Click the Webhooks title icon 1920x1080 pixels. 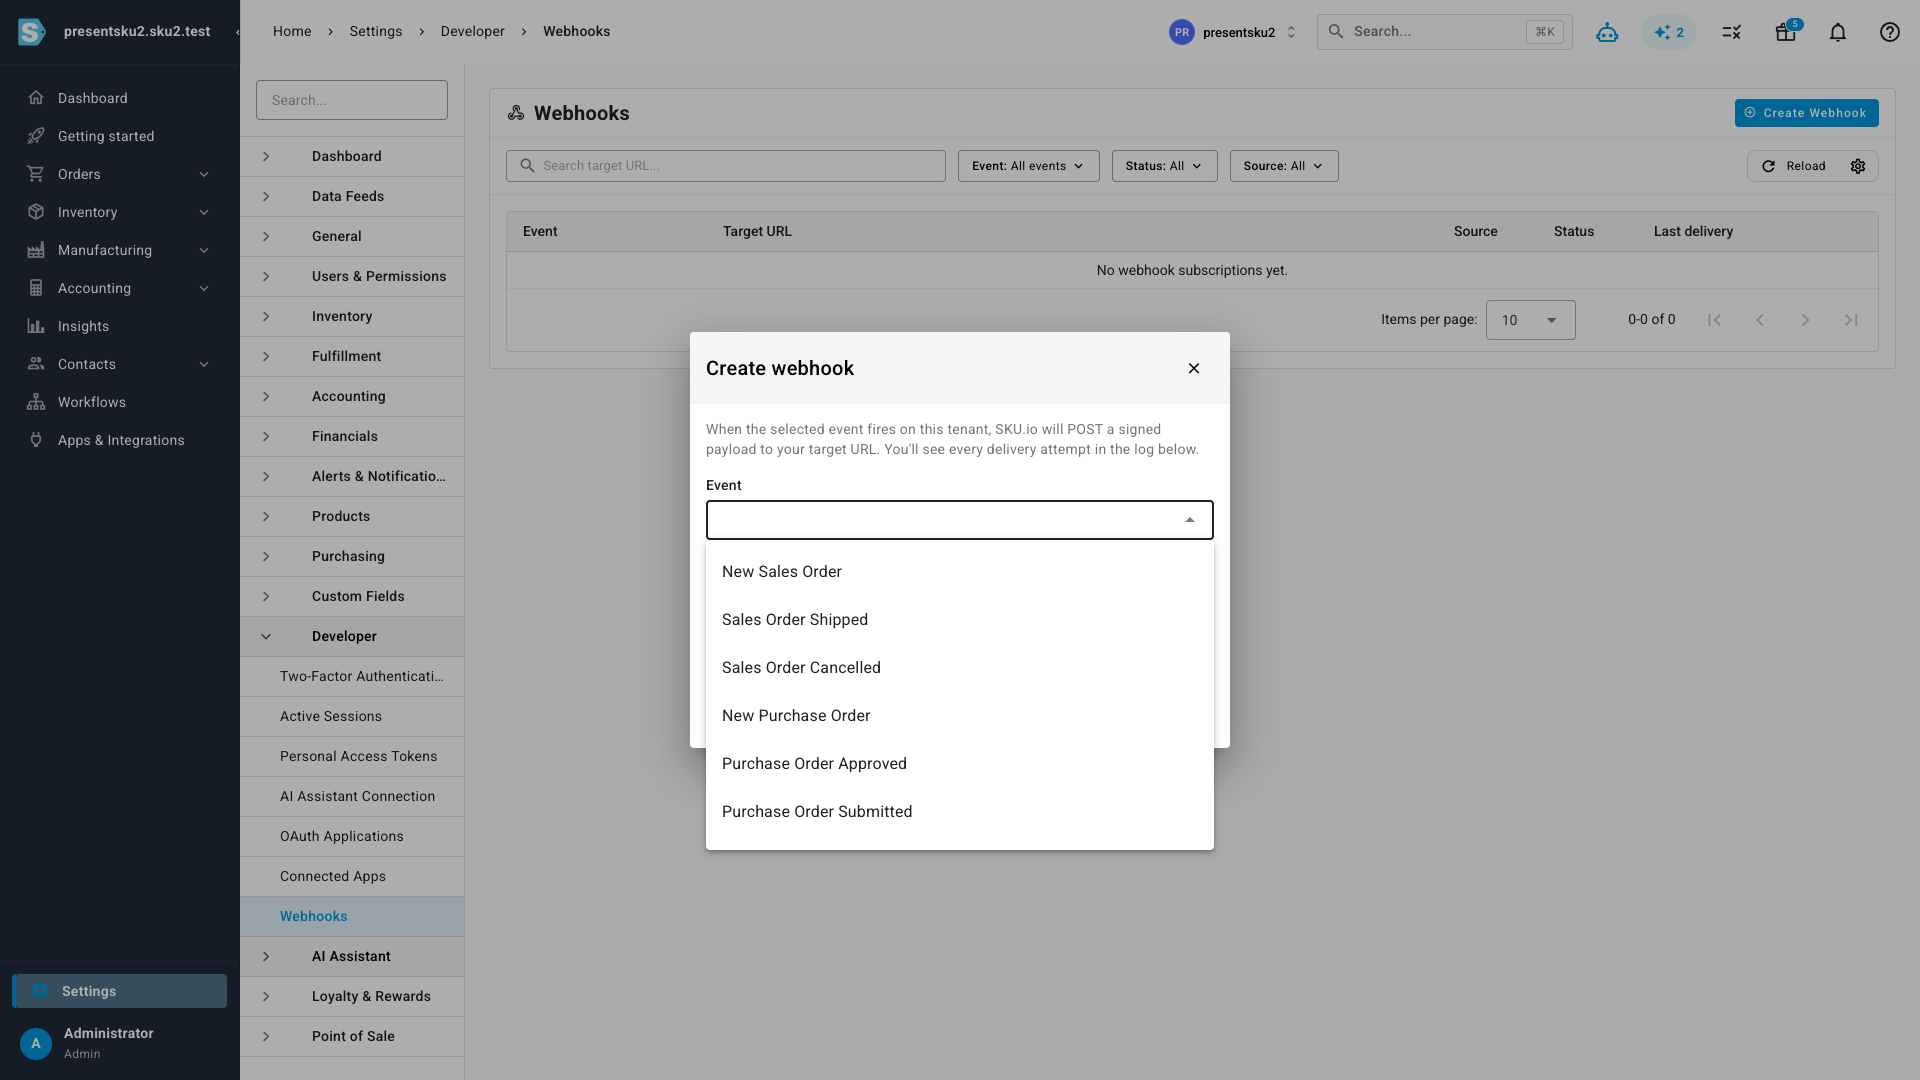pos(516,113)
